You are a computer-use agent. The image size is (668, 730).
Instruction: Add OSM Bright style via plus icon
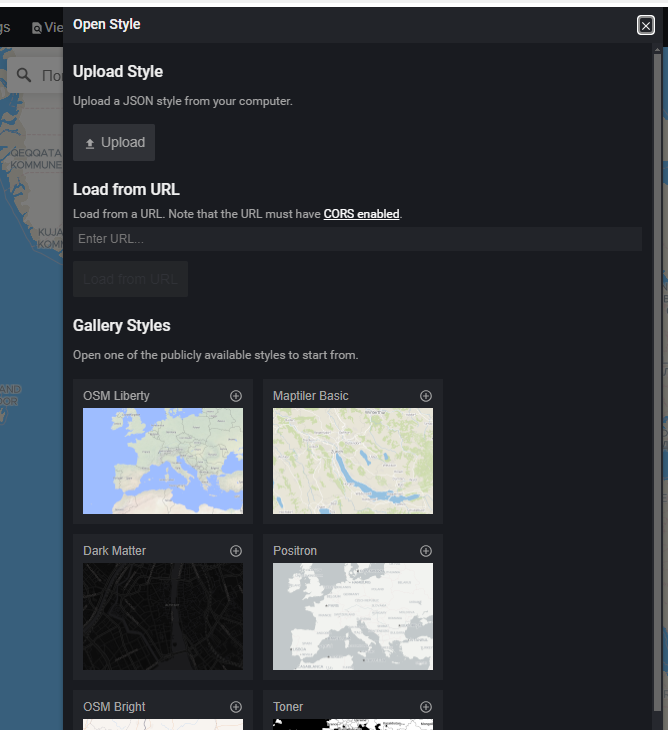236,707
